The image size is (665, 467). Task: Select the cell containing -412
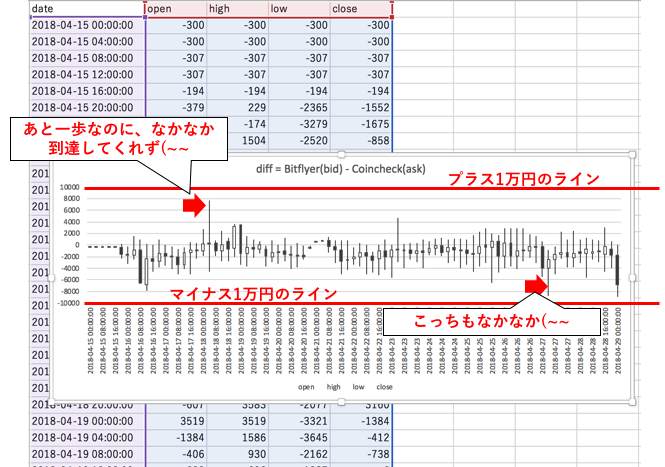pyautogui.click(x=361, y=438)
